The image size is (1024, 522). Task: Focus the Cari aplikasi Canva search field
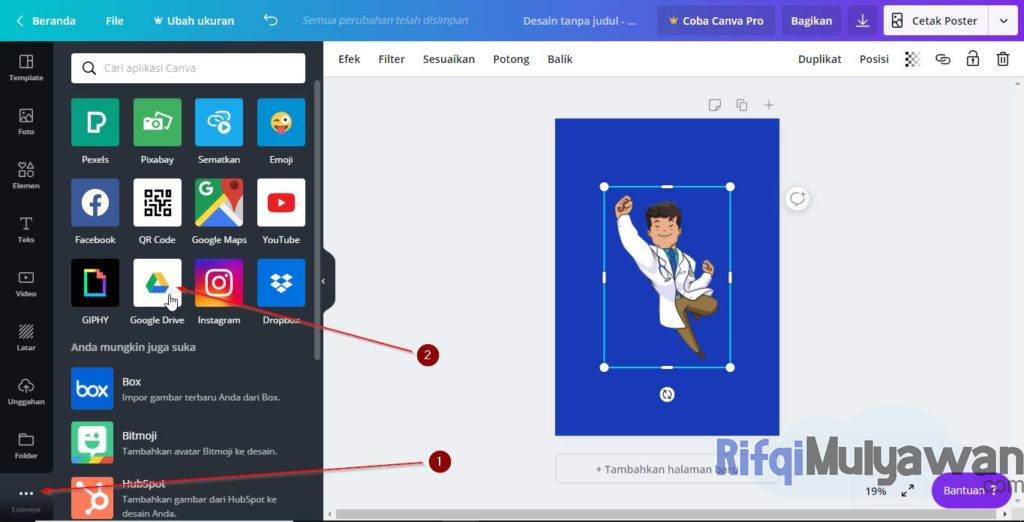tap(188, 68)
